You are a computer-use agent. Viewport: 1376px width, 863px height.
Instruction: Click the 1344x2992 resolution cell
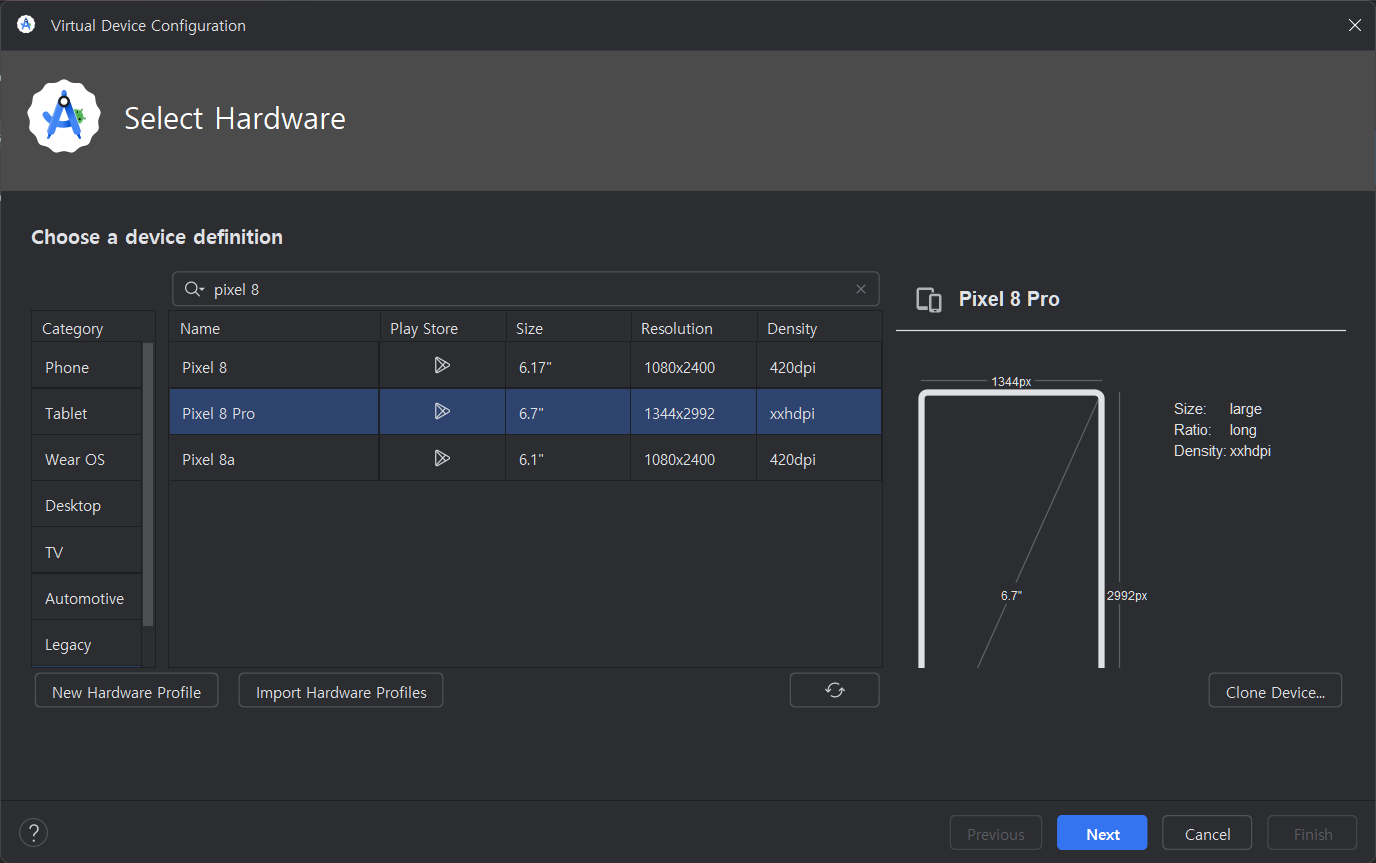point(693,412)
